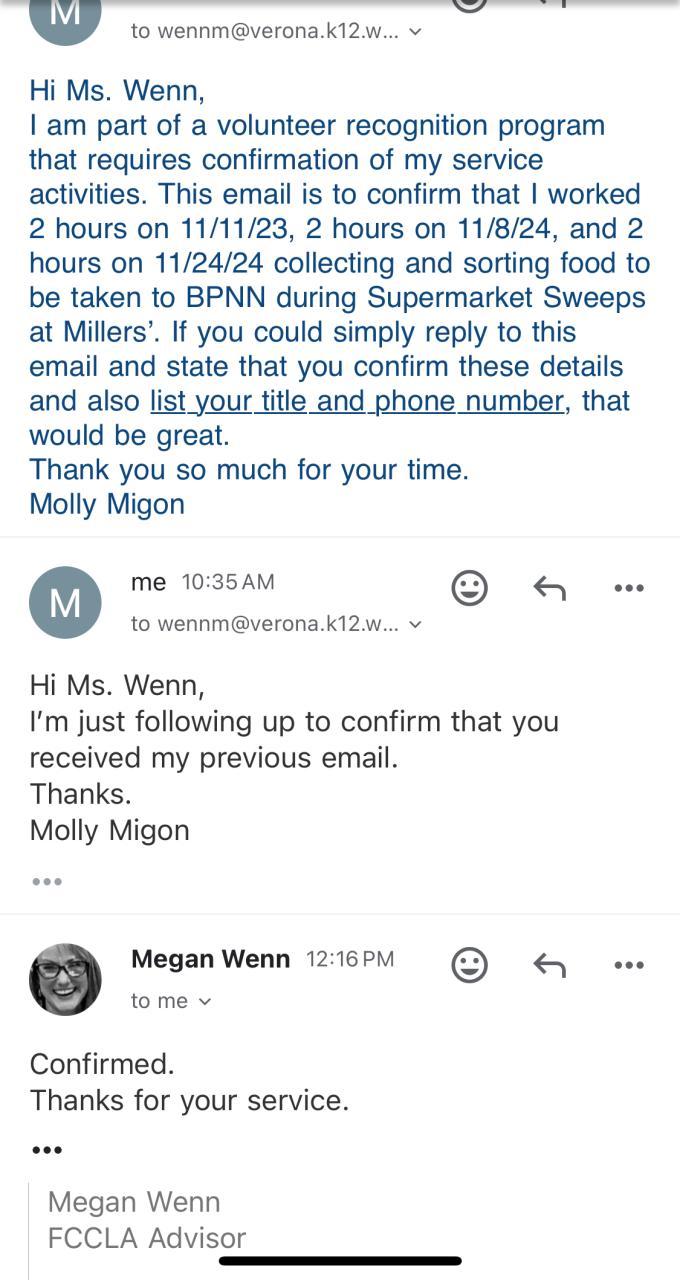
Task: Tap the M avatar beside the 10:35 AM message
Action: [x=65, y=602]
